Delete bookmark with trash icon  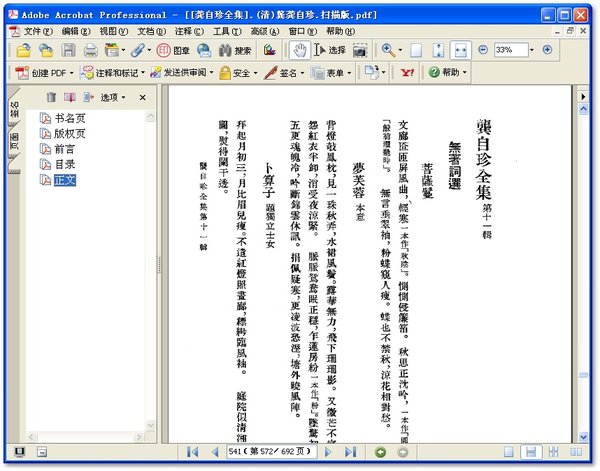[x=51, y=97]
